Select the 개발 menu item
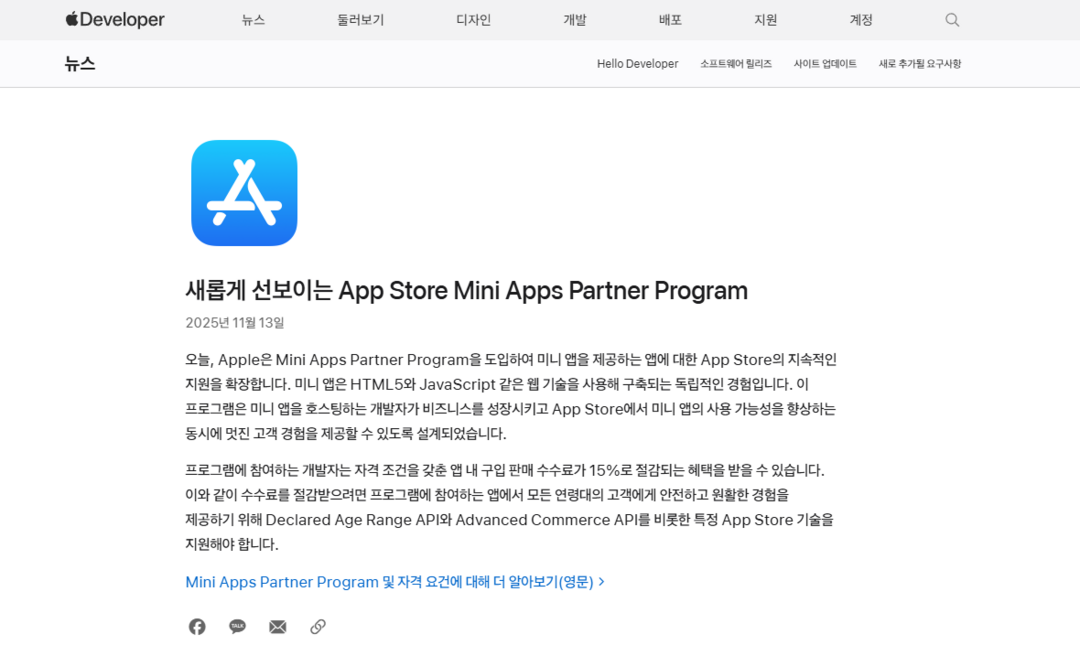This screenshot has height=656, width=1080. (x=575, y=20)
